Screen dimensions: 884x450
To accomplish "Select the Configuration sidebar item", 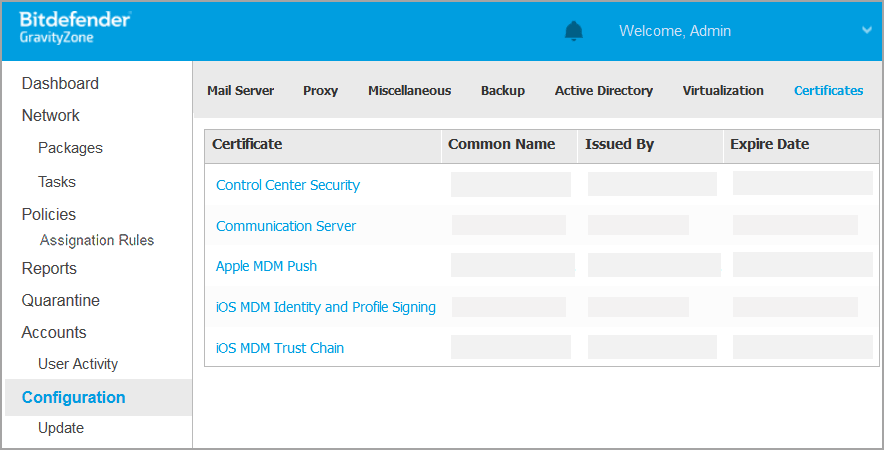I will (x=98, y=398).
